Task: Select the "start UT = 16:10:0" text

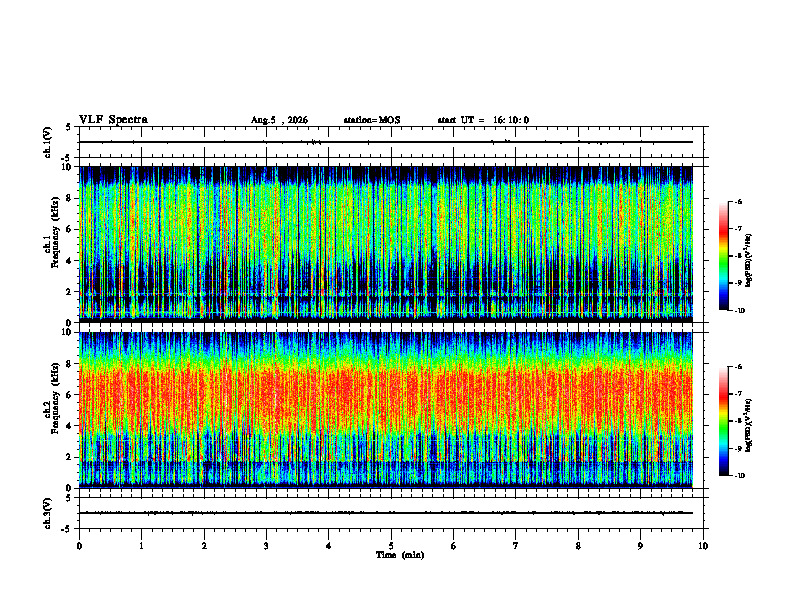Action: pyautogui.click(x=483, y=120)
